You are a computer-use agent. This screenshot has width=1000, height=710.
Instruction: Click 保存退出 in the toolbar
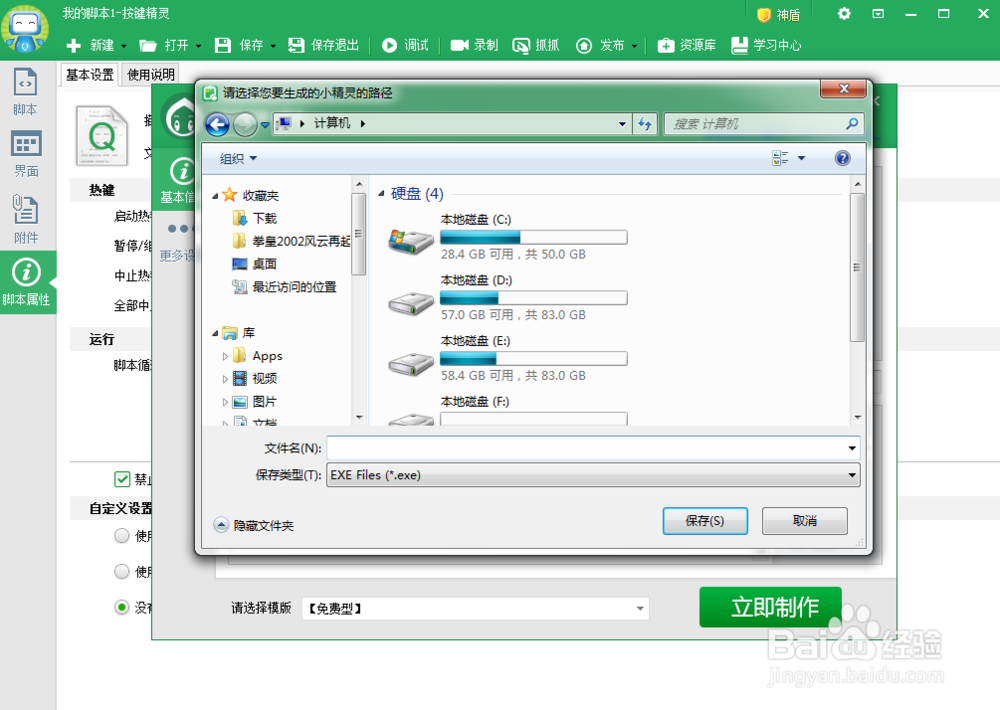(x=323, y=45)
